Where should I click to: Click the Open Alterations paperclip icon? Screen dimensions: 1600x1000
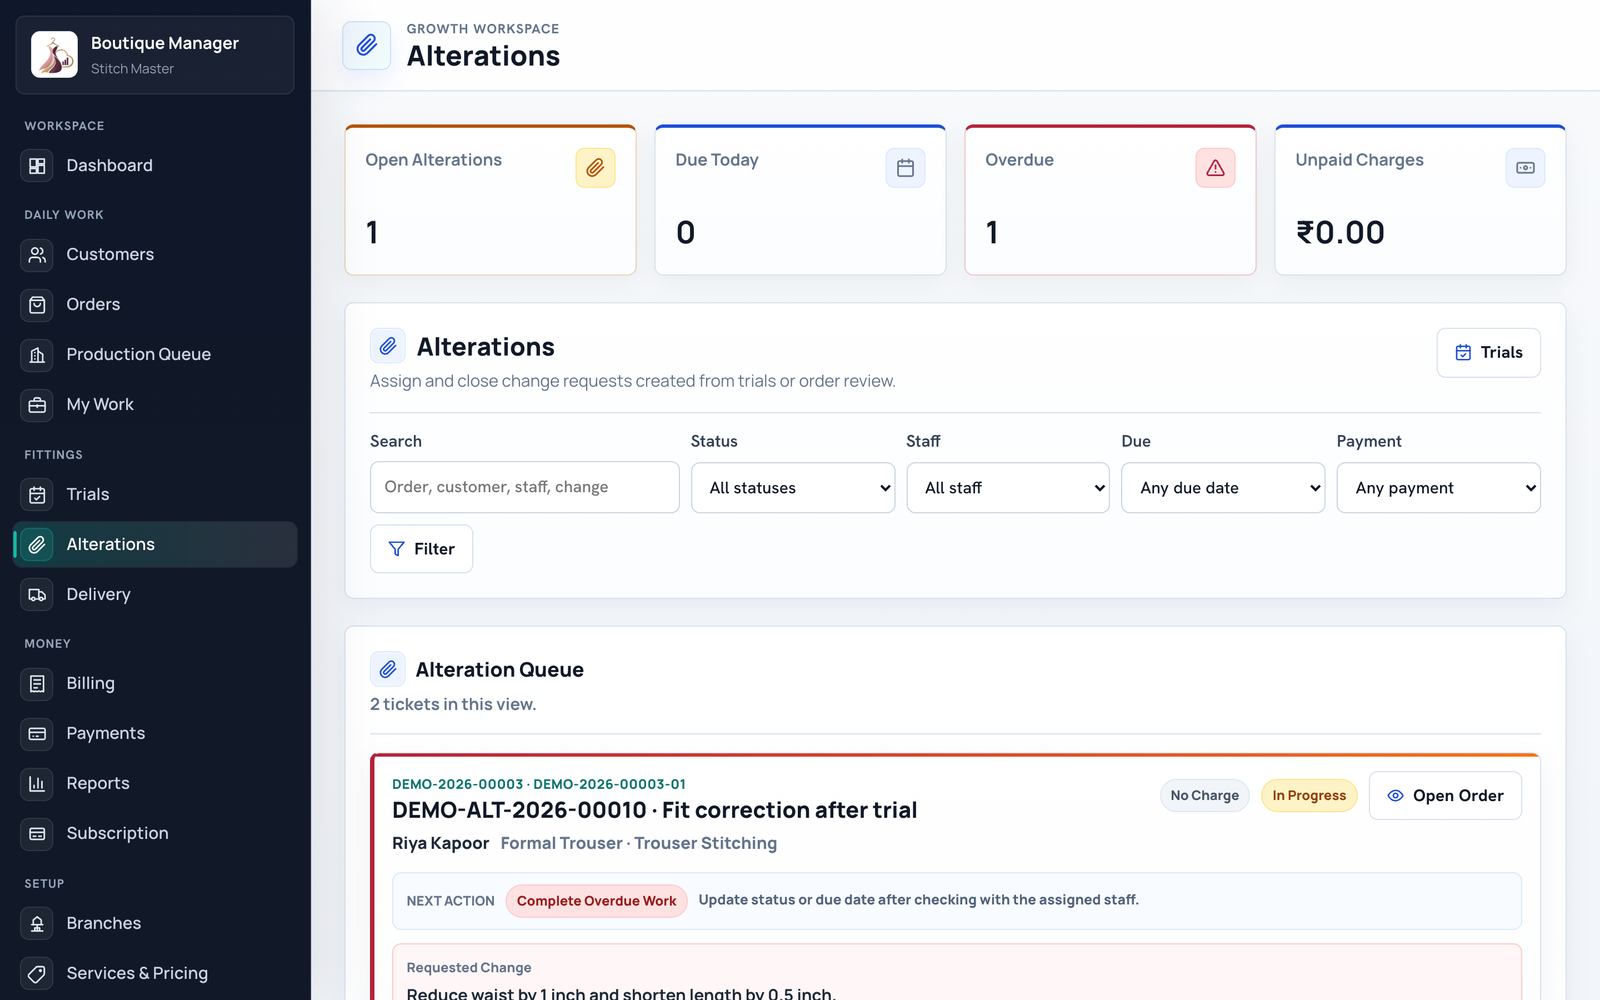pyautogui.click(x=595, y=168)
